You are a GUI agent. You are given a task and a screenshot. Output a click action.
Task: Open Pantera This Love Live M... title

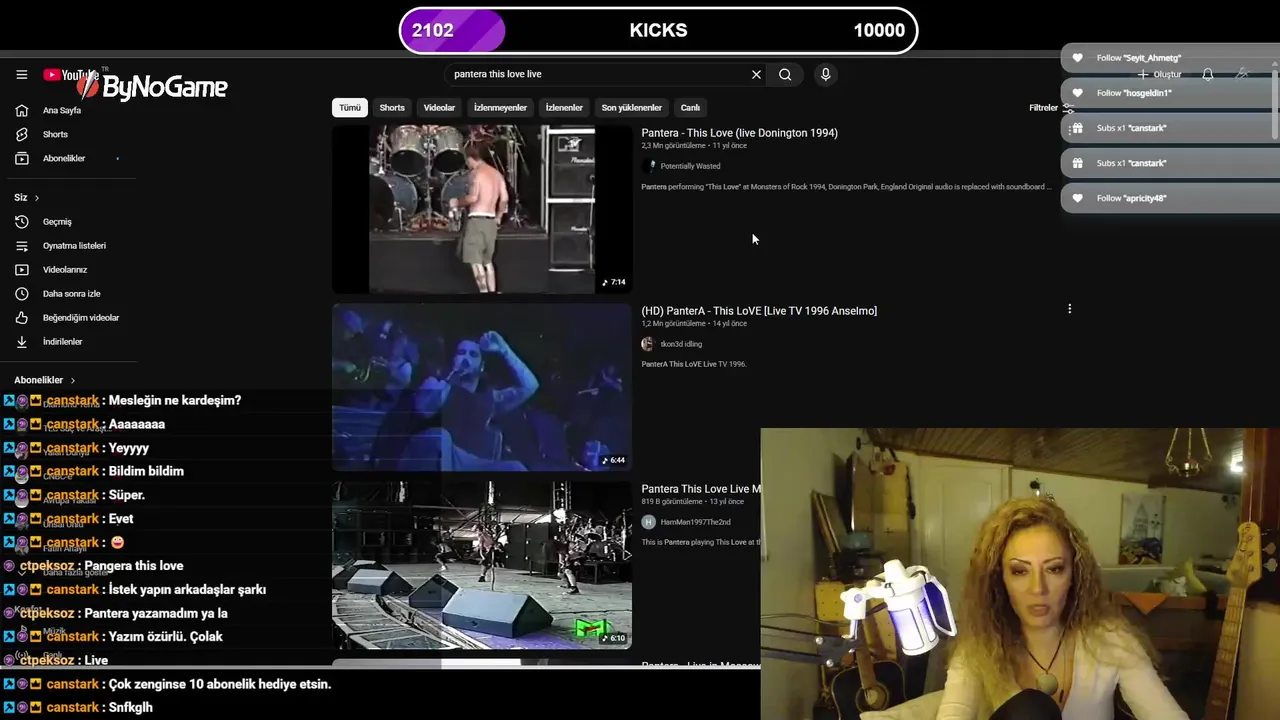[x=701, y=489]
